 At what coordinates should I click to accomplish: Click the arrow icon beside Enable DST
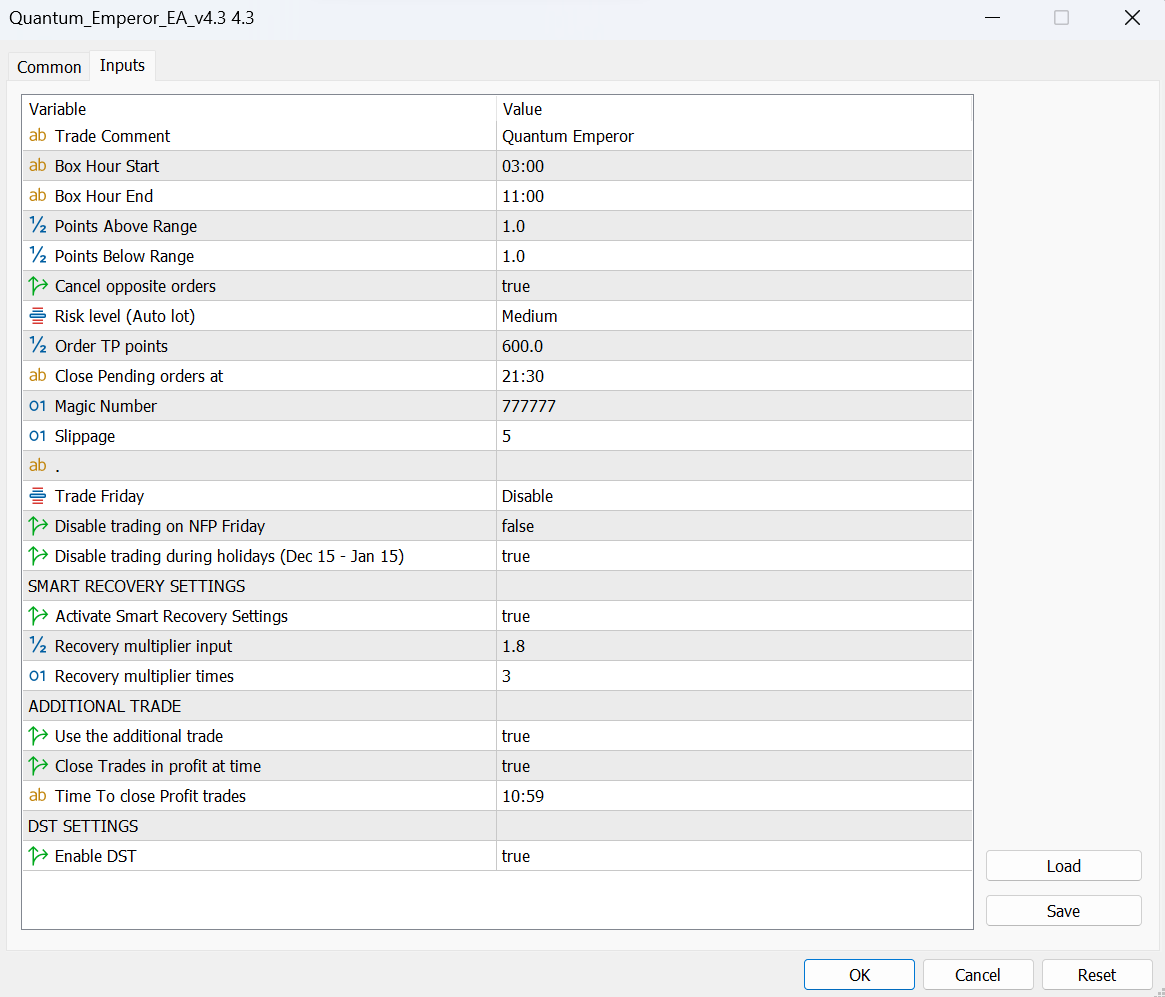click(x=37, y=856)
